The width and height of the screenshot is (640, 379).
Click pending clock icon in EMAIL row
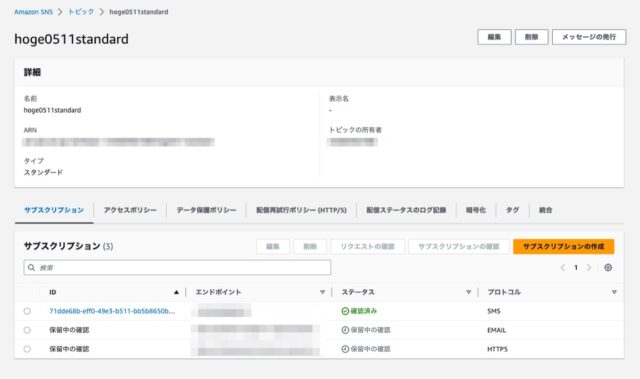345,330
